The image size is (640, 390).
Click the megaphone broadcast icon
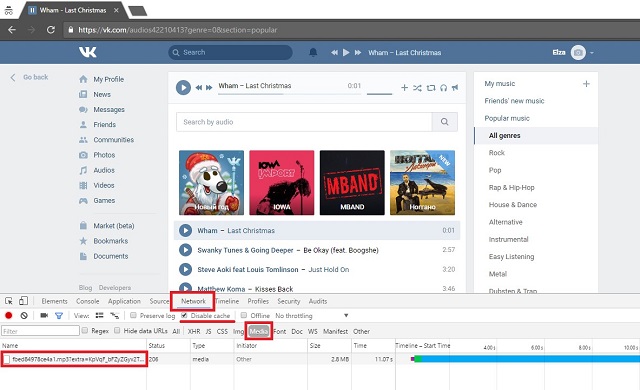(x=455, y=87)
